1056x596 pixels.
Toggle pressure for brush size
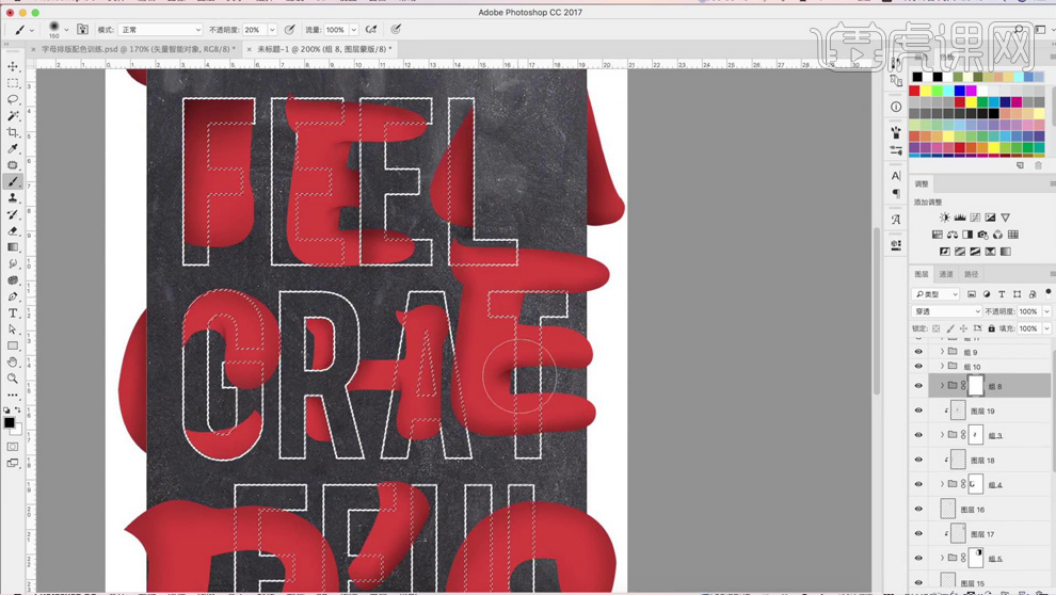396,29
